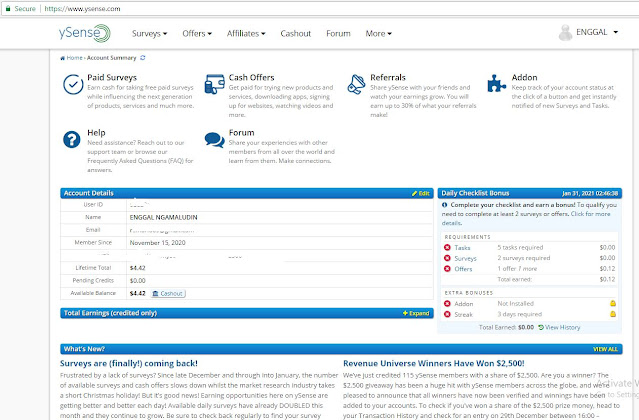Viewport: 639px width, 420px height.
Task: Click the Cash Offers wallet icon
Action: tap(214, 84)
